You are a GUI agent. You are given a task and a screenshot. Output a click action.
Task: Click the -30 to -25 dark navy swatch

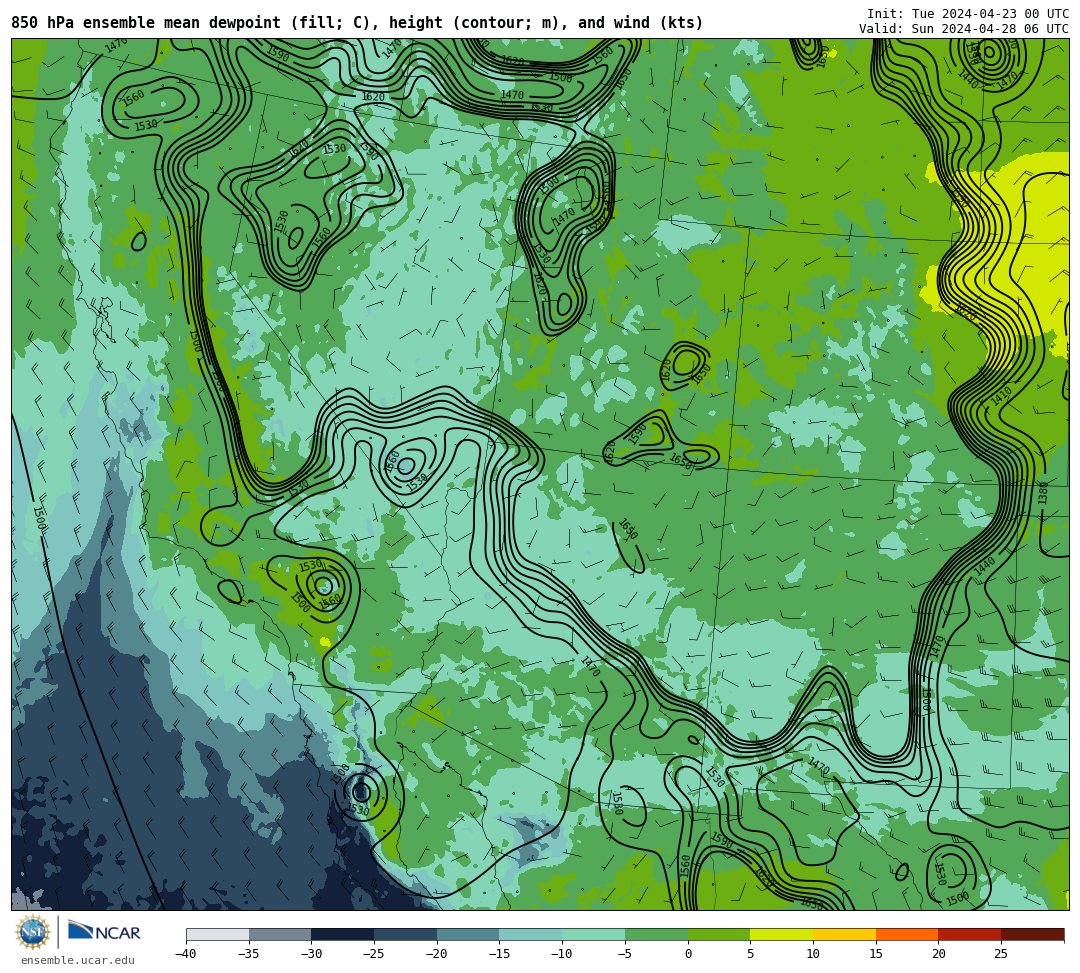(x=343, y=934)
